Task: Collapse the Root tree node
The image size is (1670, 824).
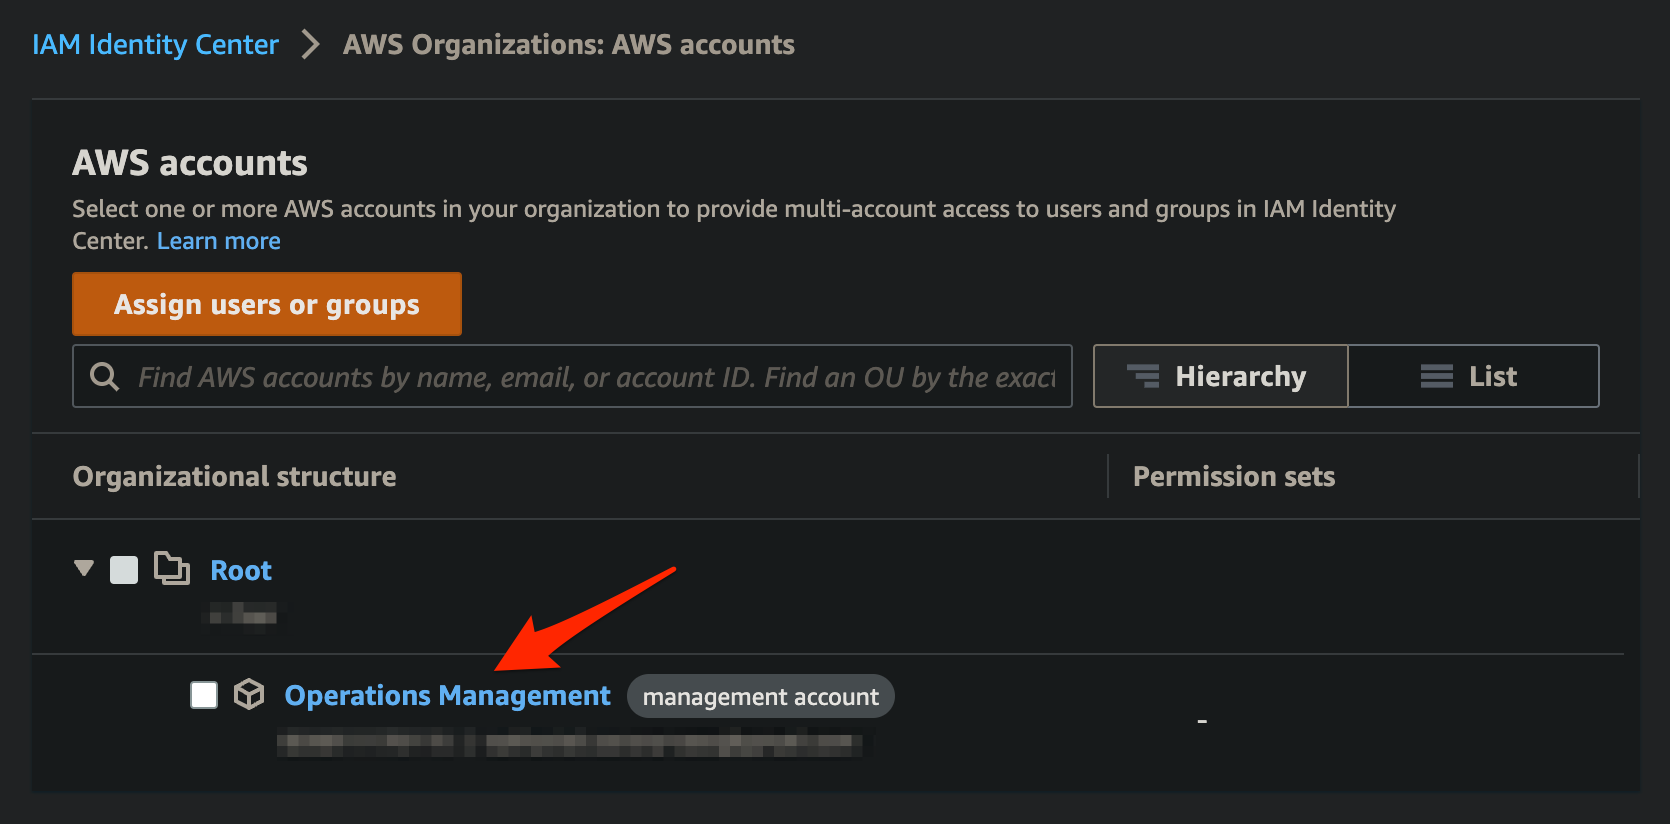Action: click(x=84, y=568)
